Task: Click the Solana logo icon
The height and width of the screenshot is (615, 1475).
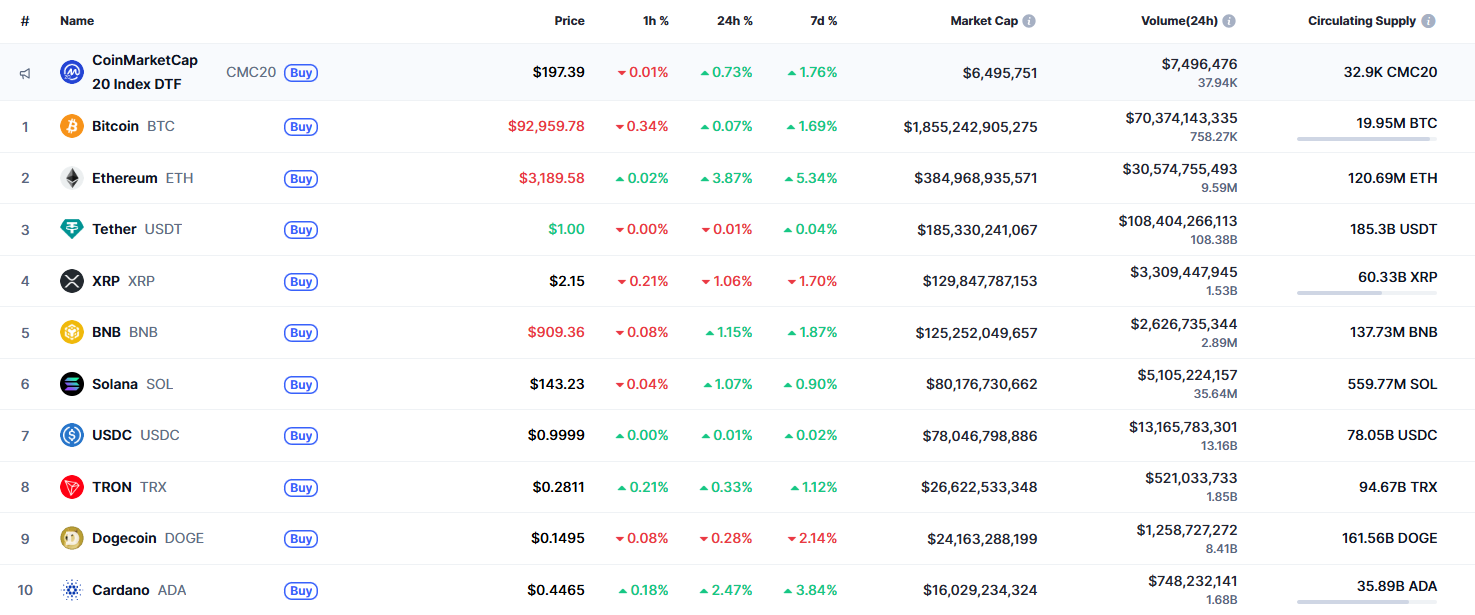Action: click(x=72, y=384)
